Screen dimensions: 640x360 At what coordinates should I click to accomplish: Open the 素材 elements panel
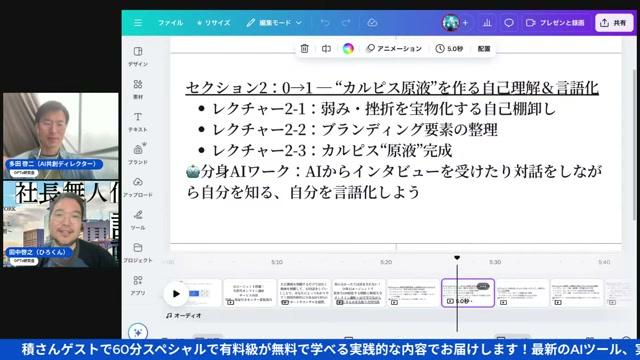coord(138,89)
